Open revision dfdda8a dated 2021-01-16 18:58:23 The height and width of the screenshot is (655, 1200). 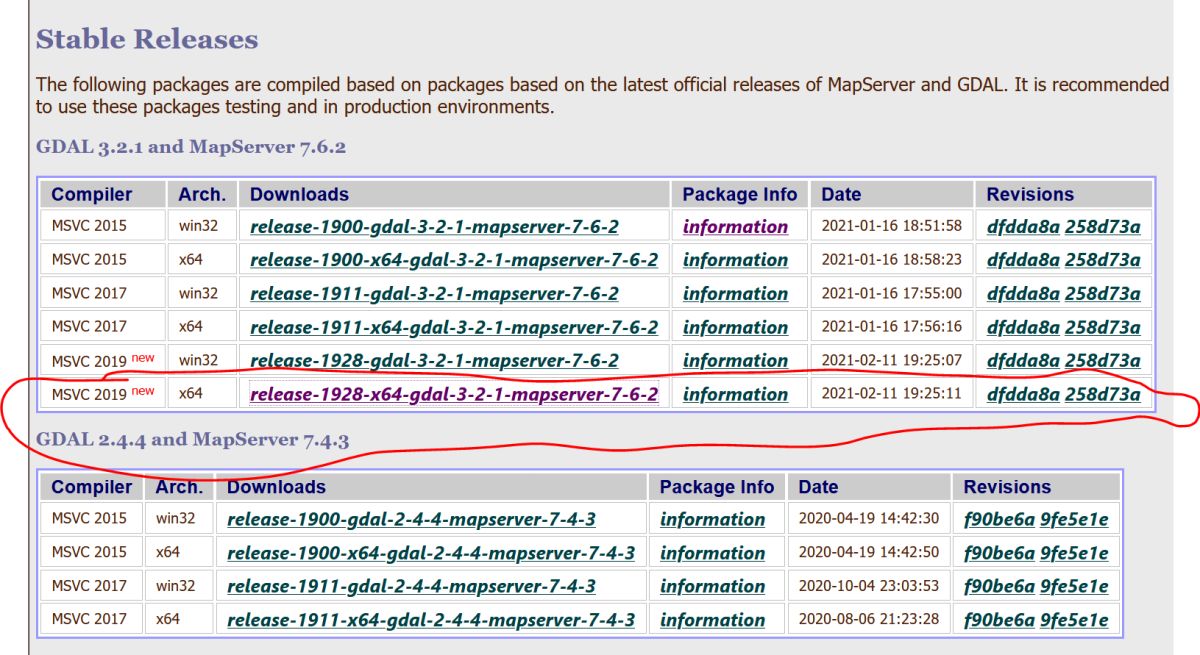(1023, 260)
